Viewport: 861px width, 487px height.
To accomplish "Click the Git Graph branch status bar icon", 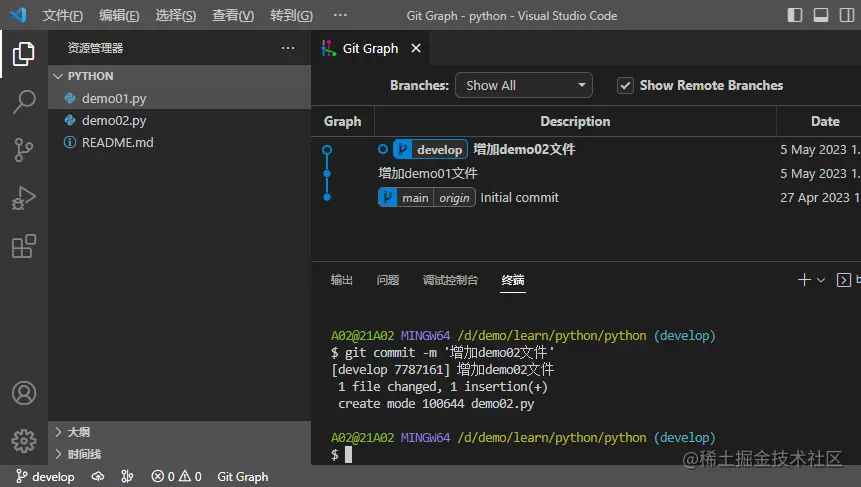I will (127, 476).
